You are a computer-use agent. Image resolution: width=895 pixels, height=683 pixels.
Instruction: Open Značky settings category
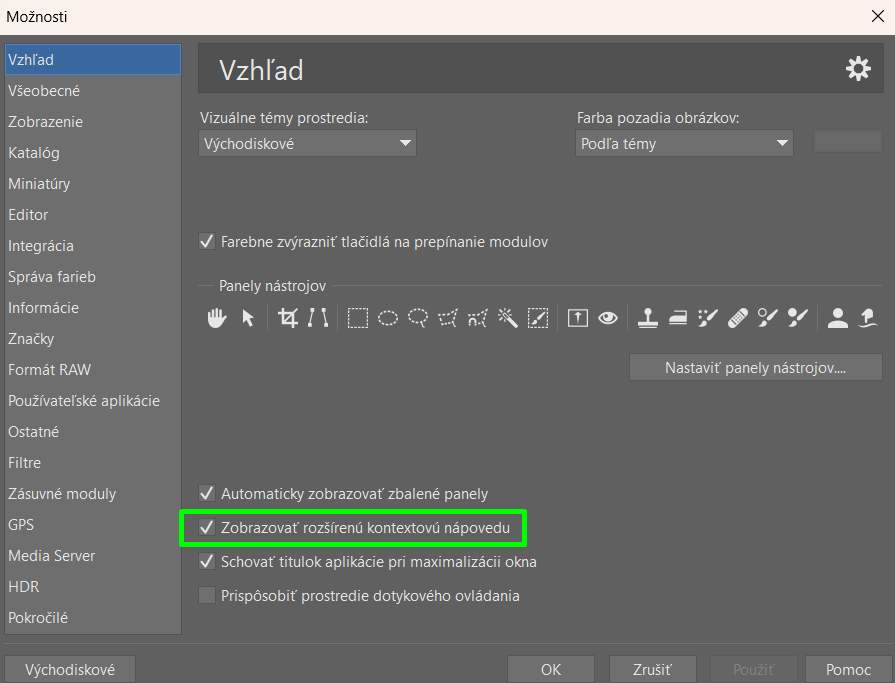[x=92, y=338]
